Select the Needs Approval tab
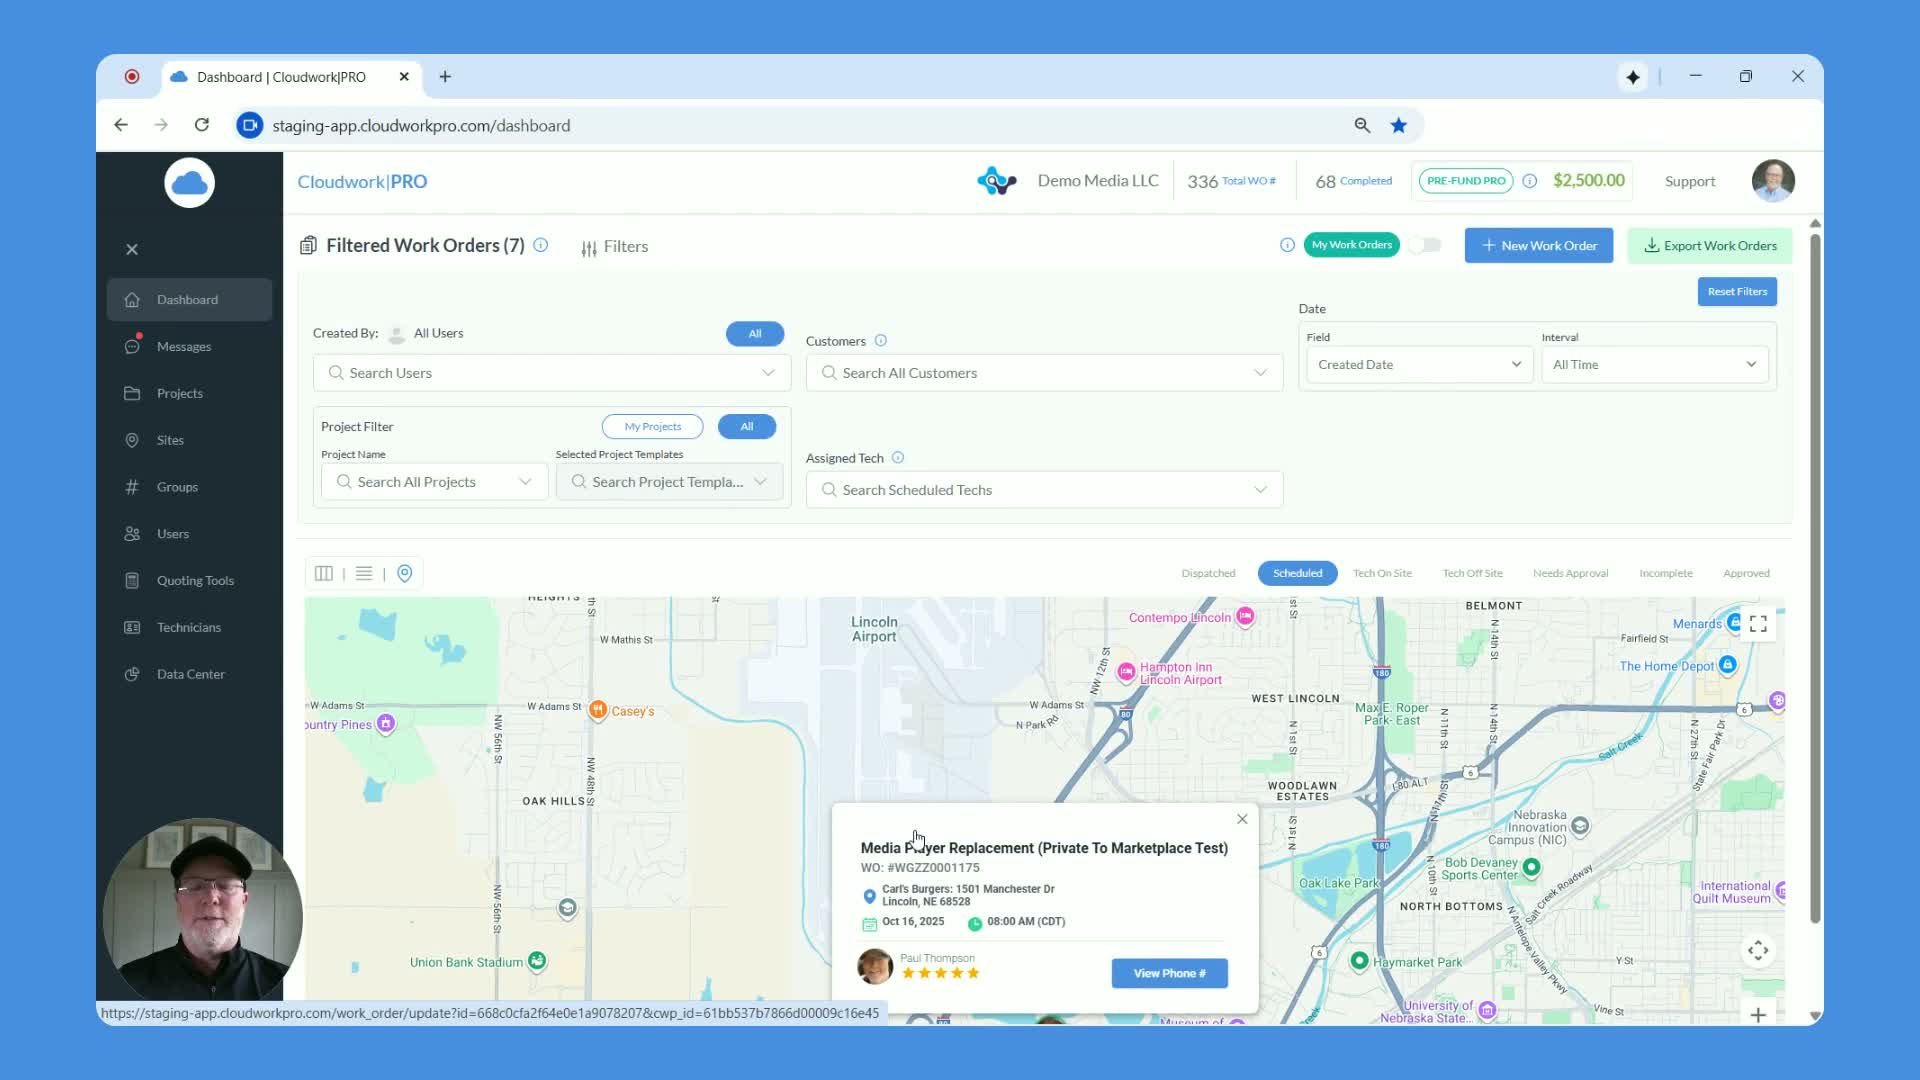This screenshot has height=1080, width=1920. [1570, 574]
